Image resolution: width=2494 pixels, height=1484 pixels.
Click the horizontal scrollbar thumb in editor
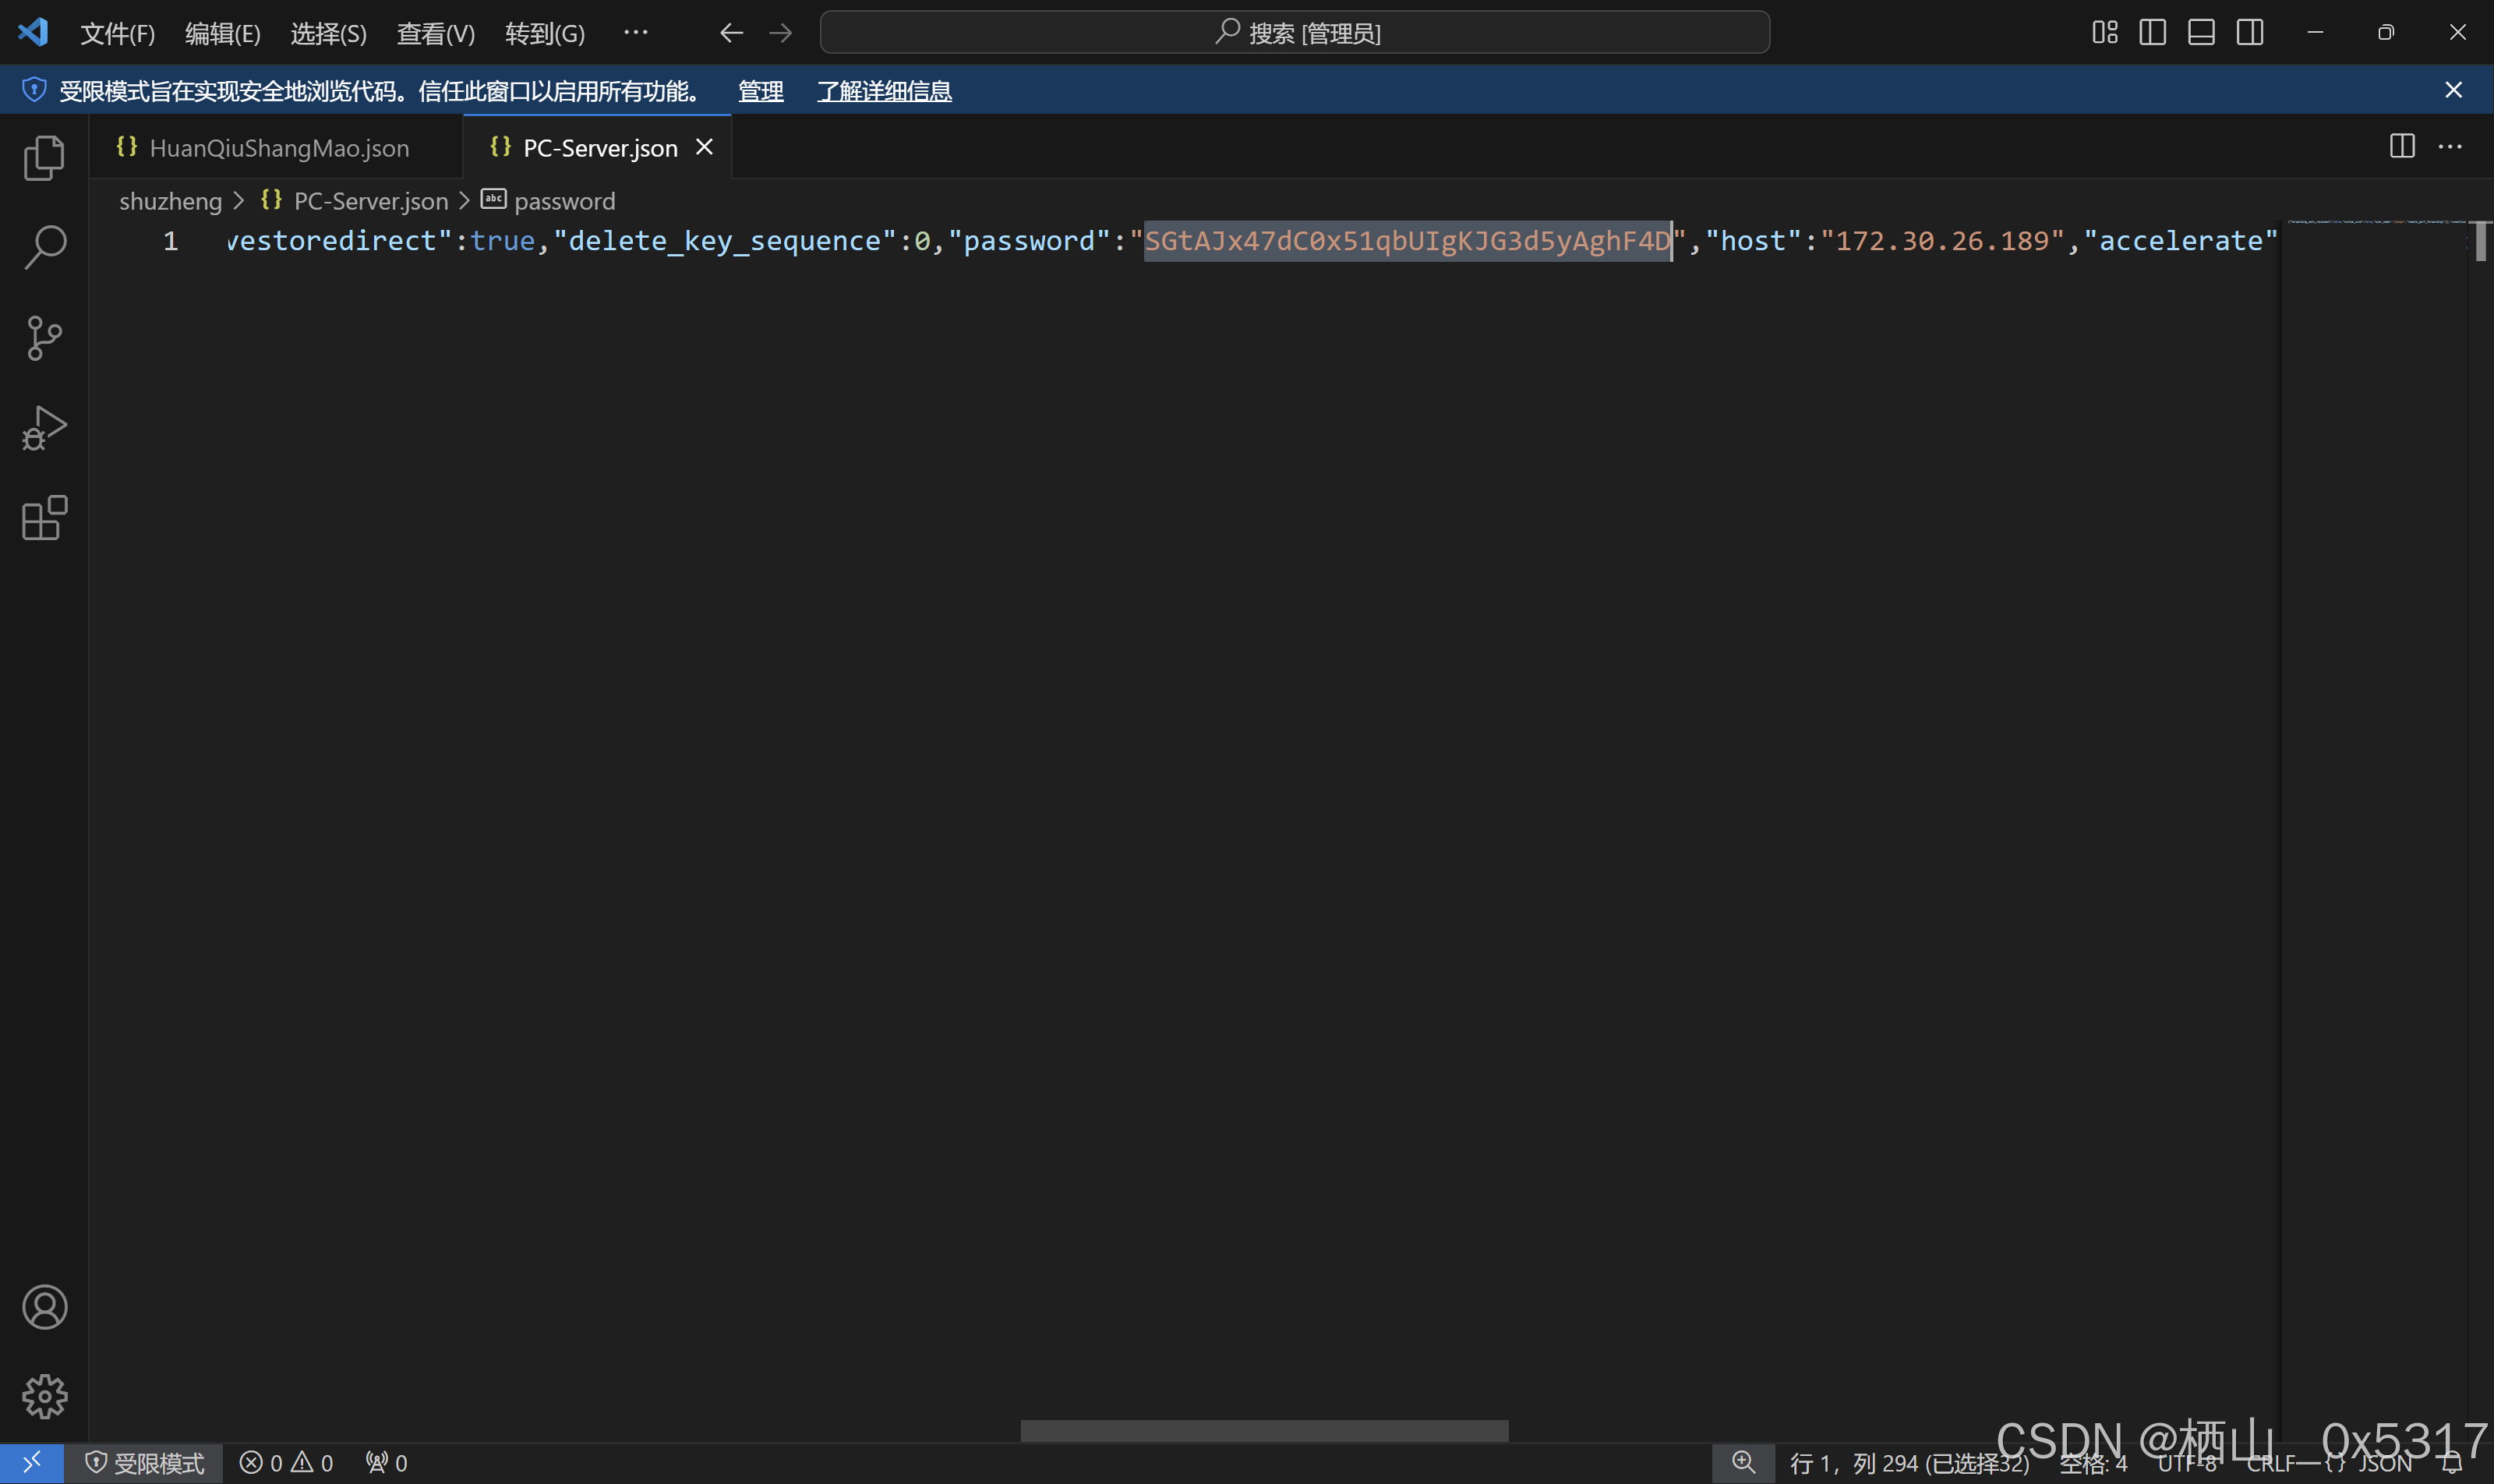coord(1264,1430)
